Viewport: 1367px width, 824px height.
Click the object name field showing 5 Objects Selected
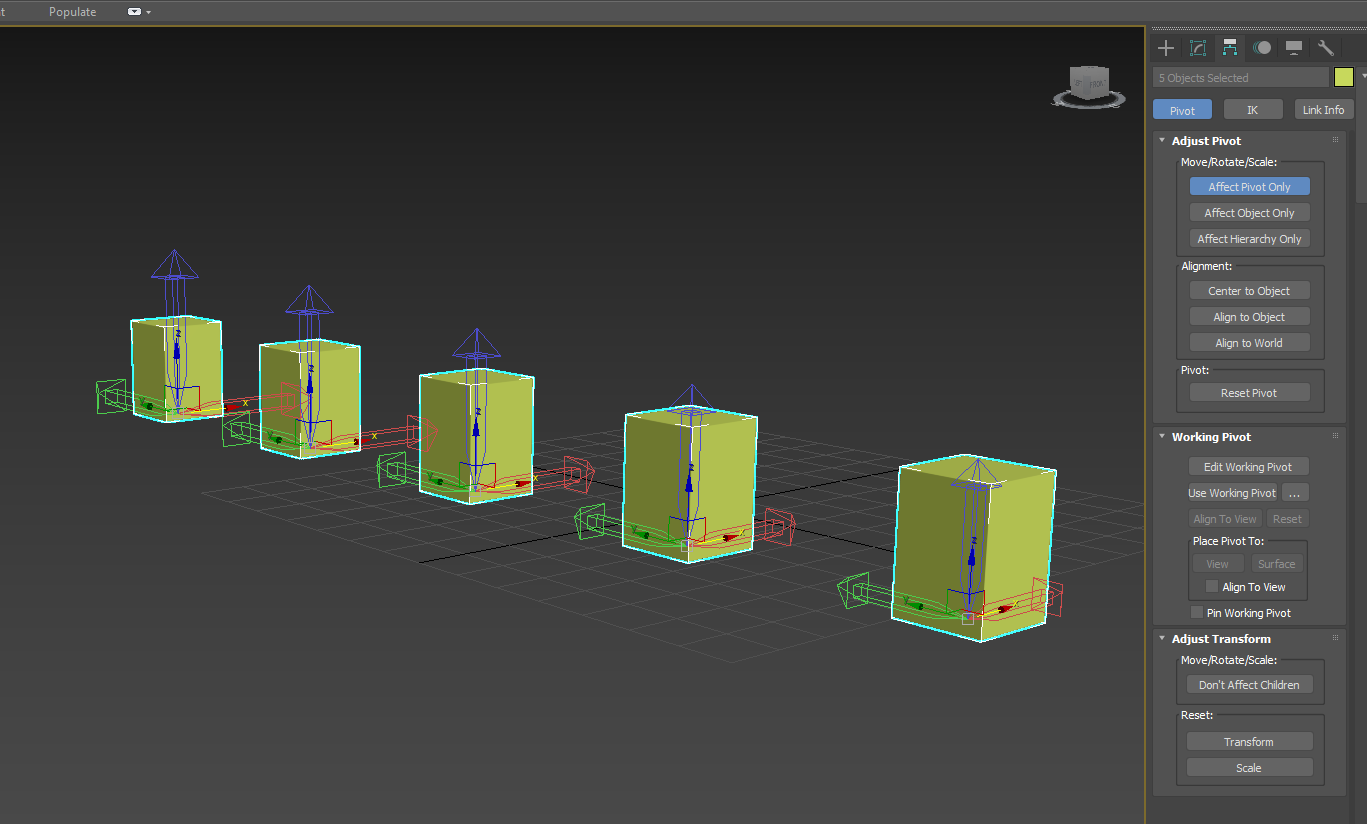1240,77
